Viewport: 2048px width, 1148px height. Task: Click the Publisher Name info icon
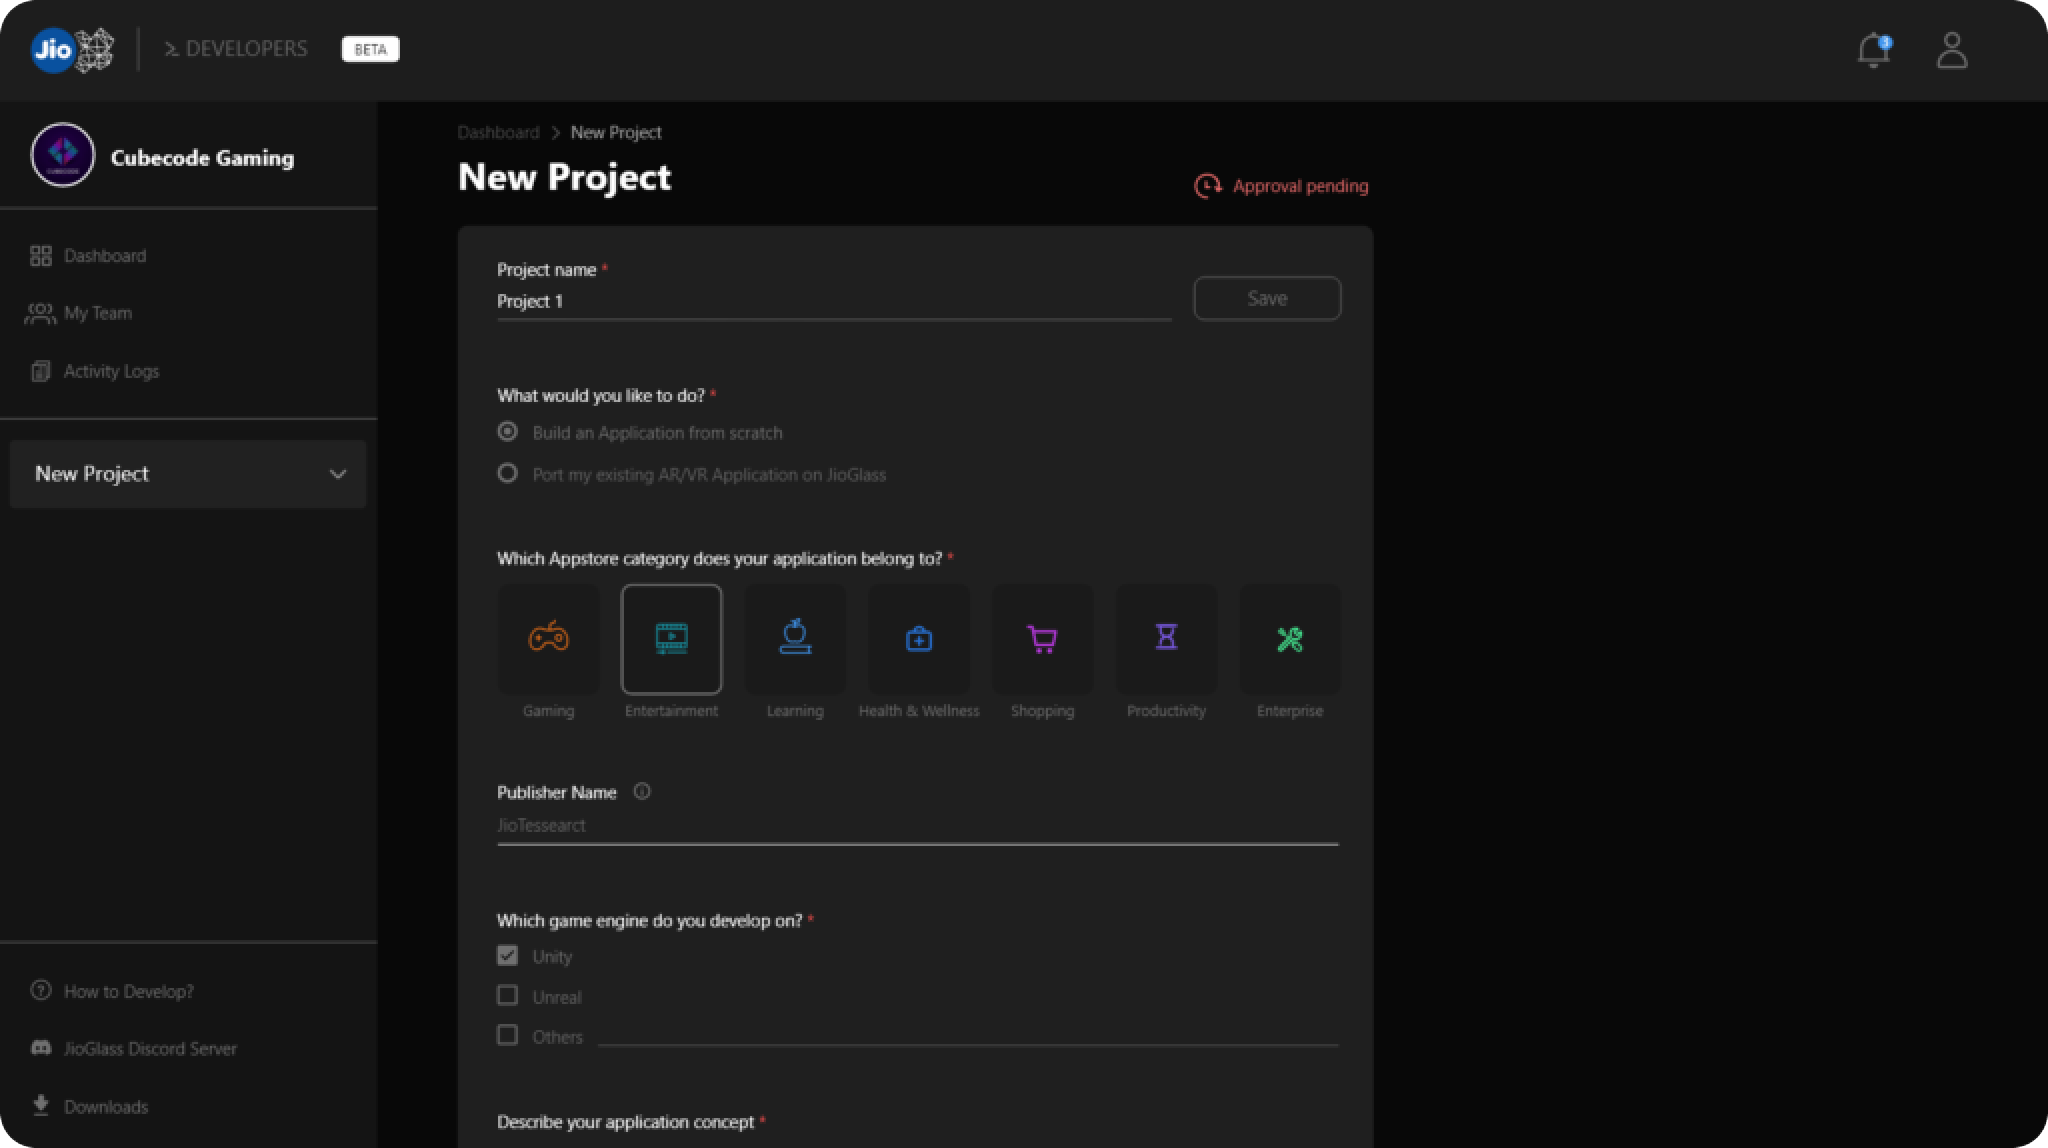pos(642,791)
